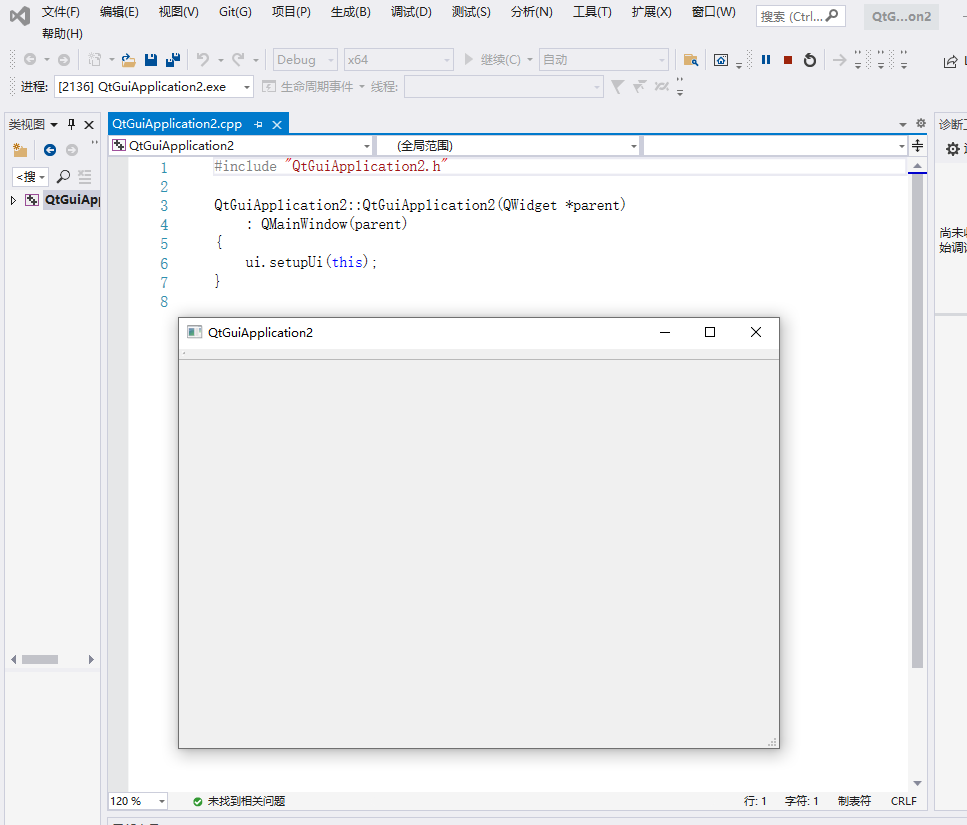Restart debugging with the circular arrow icon
967x825 pixels.
coord(810,60)
